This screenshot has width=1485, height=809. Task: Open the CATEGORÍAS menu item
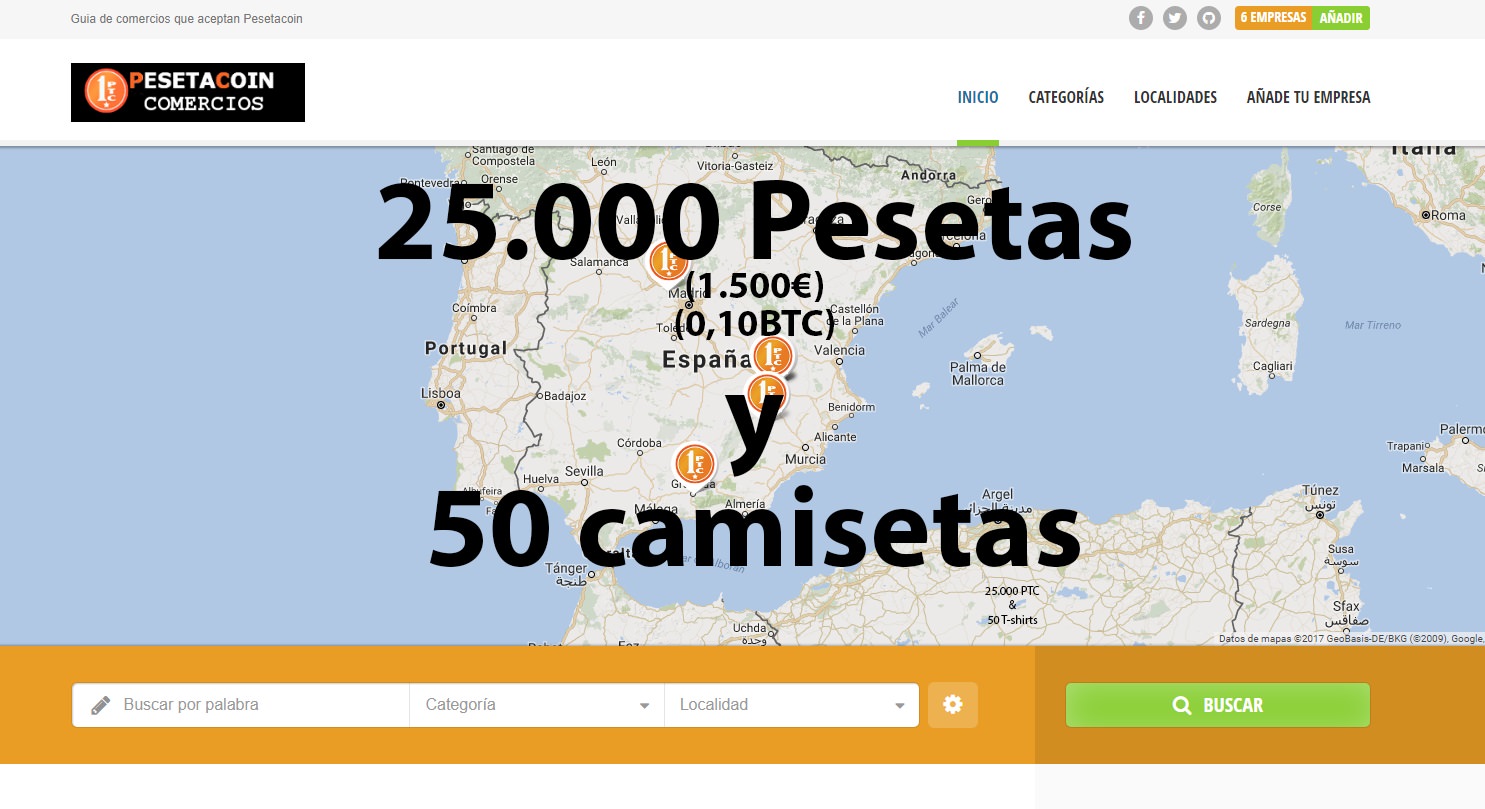pyautogui.click(x=1066, y=97)
